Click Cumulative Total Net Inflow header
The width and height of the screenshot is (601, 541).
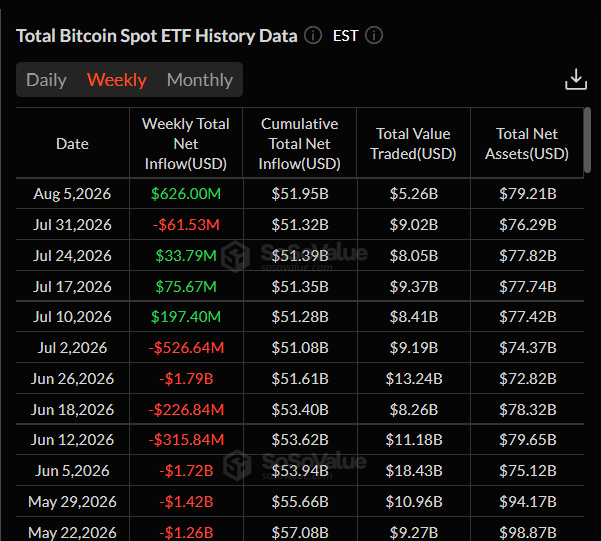tap(300, 144)
